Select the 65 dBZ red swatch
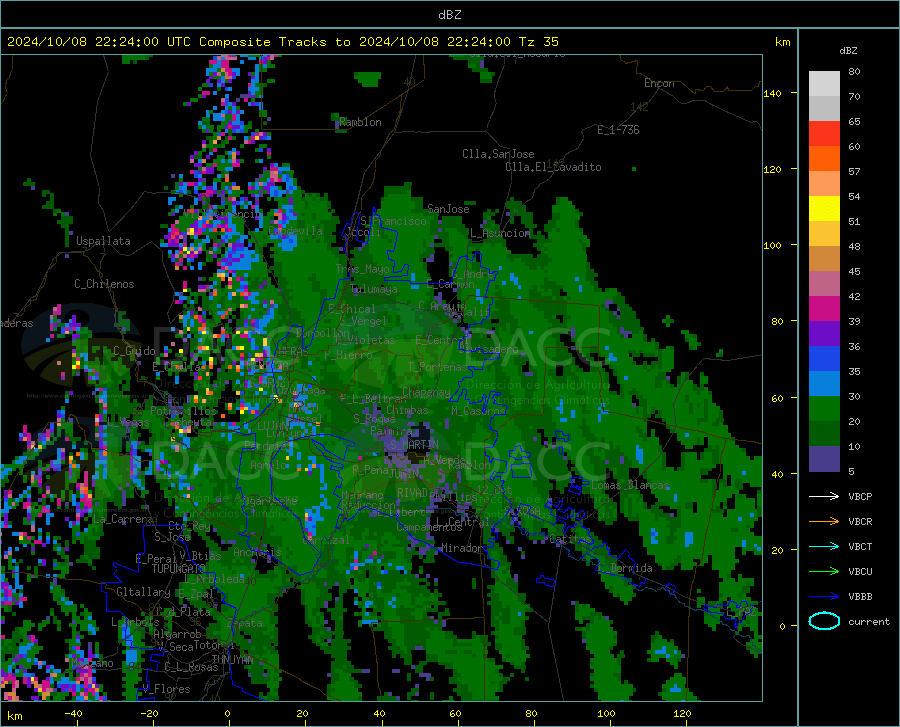This screenshot has height=727, width=900. (x=824, y=134)
